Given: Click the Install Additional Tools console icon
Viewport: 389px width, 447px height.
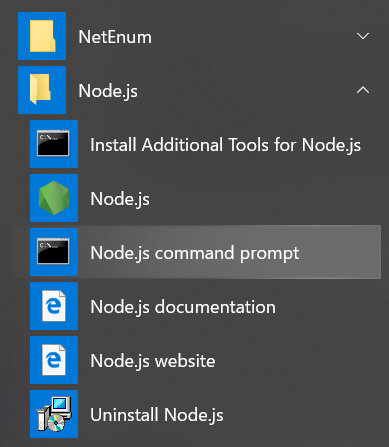Looking at the screenshot, I should pos(54,144).
